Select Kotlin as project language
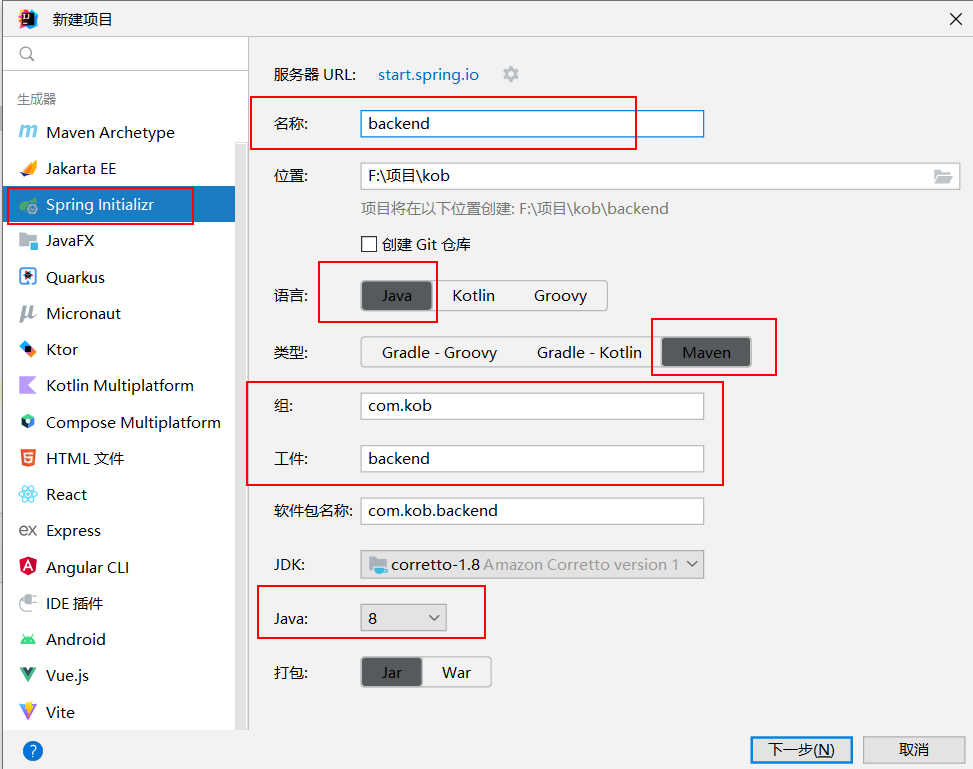Screen dimensions: 973x769 tap(473, 295)
